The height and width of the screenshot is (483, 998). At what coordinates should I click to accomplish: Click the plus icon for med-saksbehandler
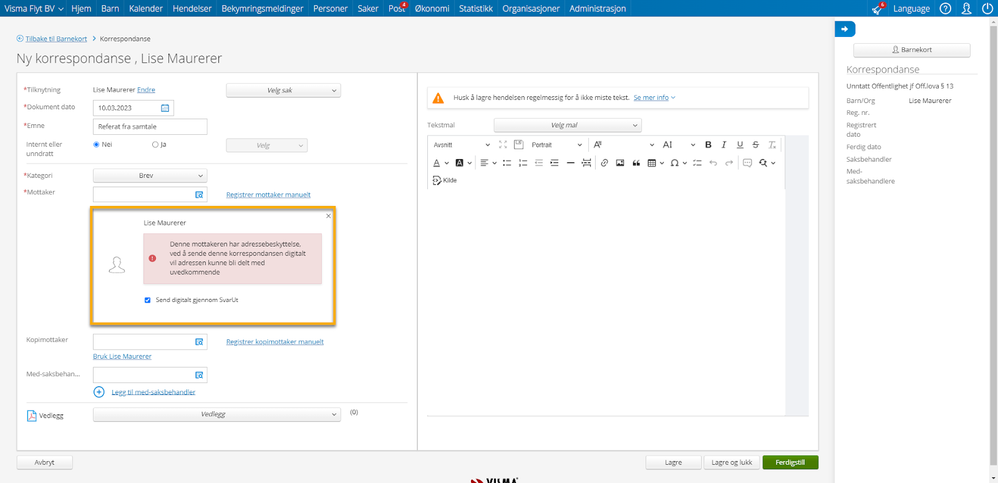[x=99, y=392]
